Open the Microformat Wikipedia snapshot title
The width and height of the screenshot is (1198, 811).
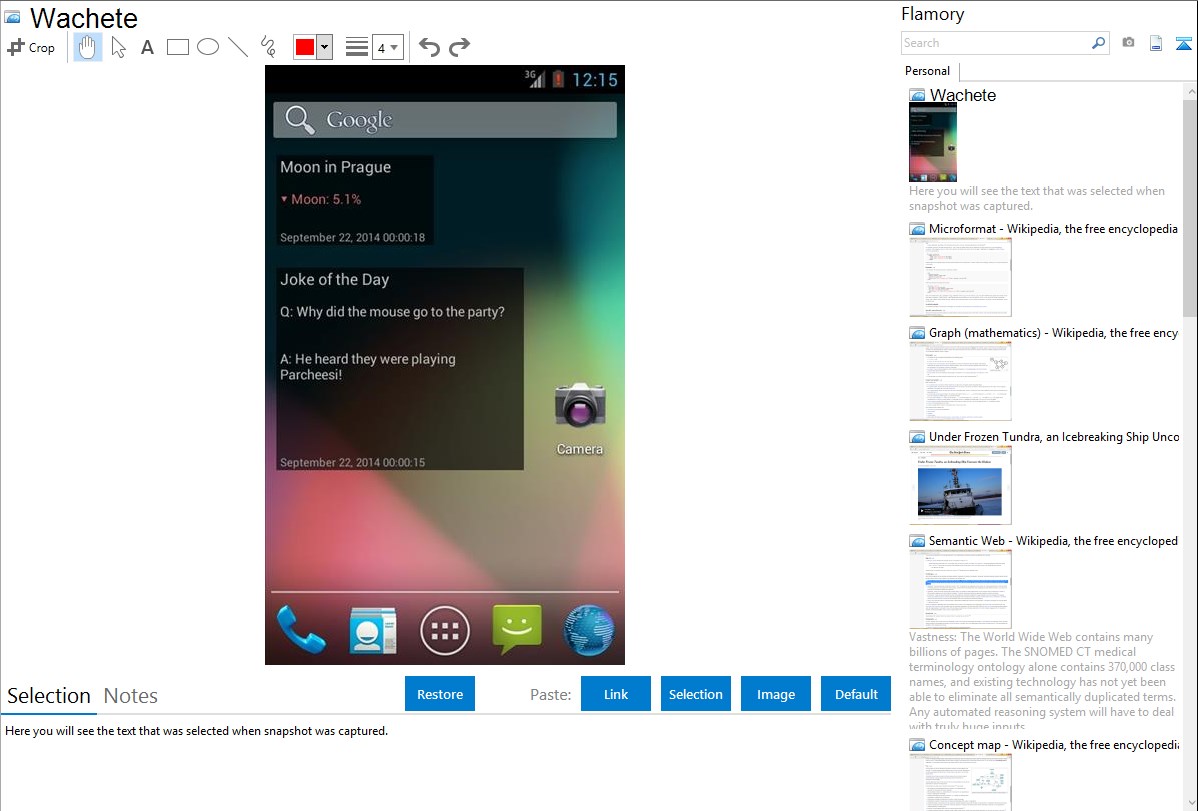tap(1053, 229)
